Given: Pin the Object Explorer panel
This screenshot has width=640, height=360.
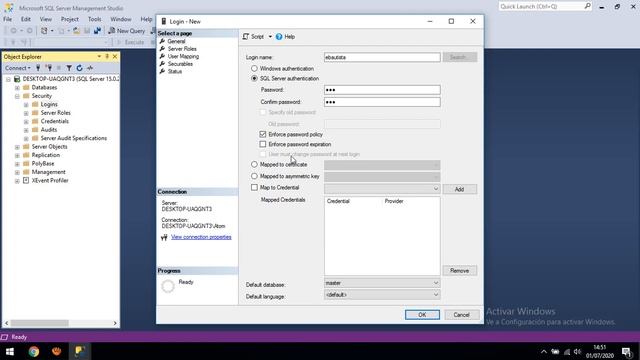Looking at the screenshot, I should pyautogui.click(x=107, y=57).
